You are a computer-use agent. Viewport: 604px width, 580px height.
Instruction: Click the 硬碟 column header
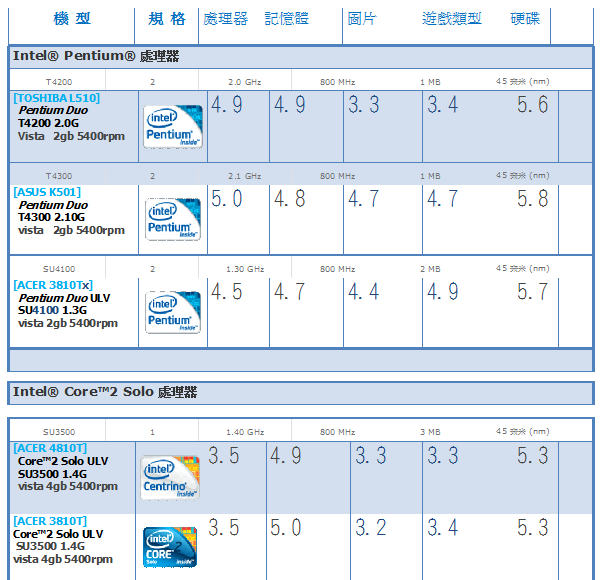click(525, 18)
